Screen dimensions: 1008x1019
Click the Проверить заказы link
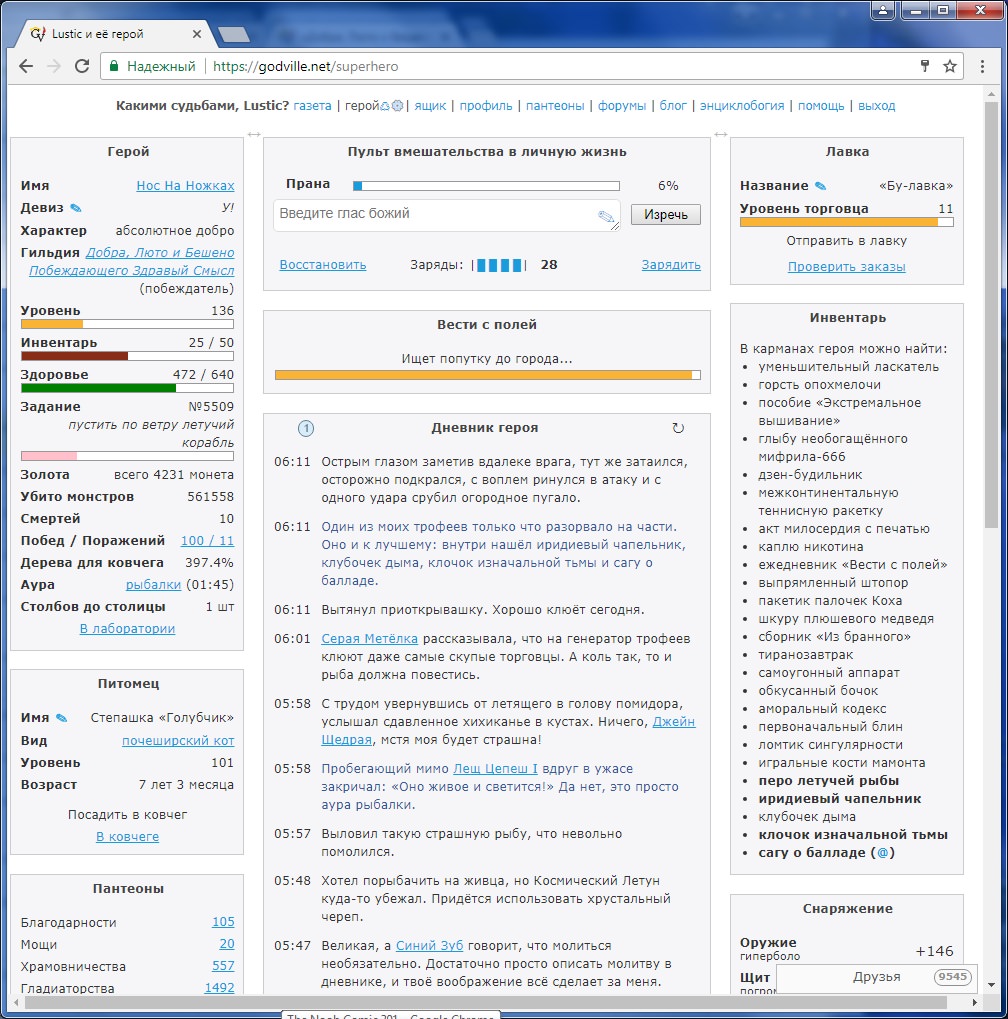pyautogui.click(x=846, y=267)
